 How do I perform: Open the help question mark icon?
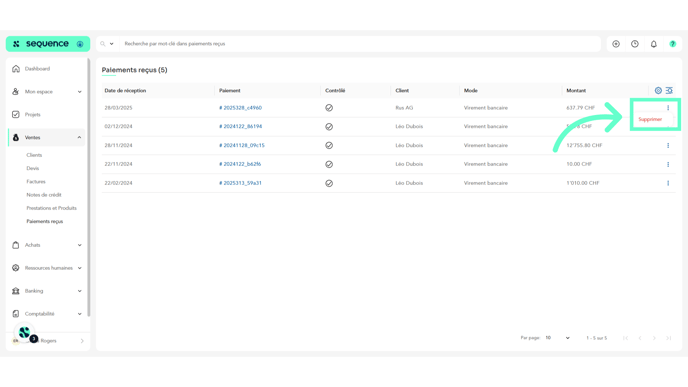coord(673,44)
